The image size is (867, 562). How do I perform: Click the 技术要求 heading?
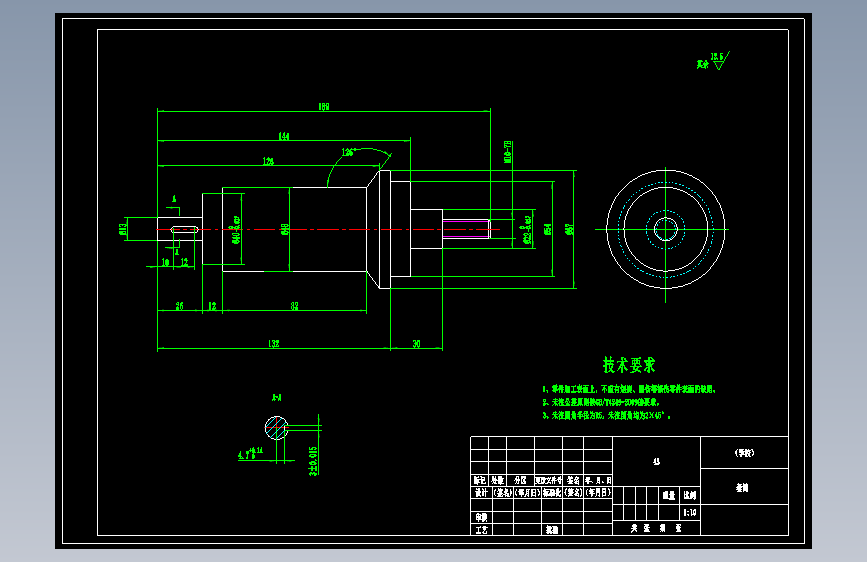[x=629, y=365]
